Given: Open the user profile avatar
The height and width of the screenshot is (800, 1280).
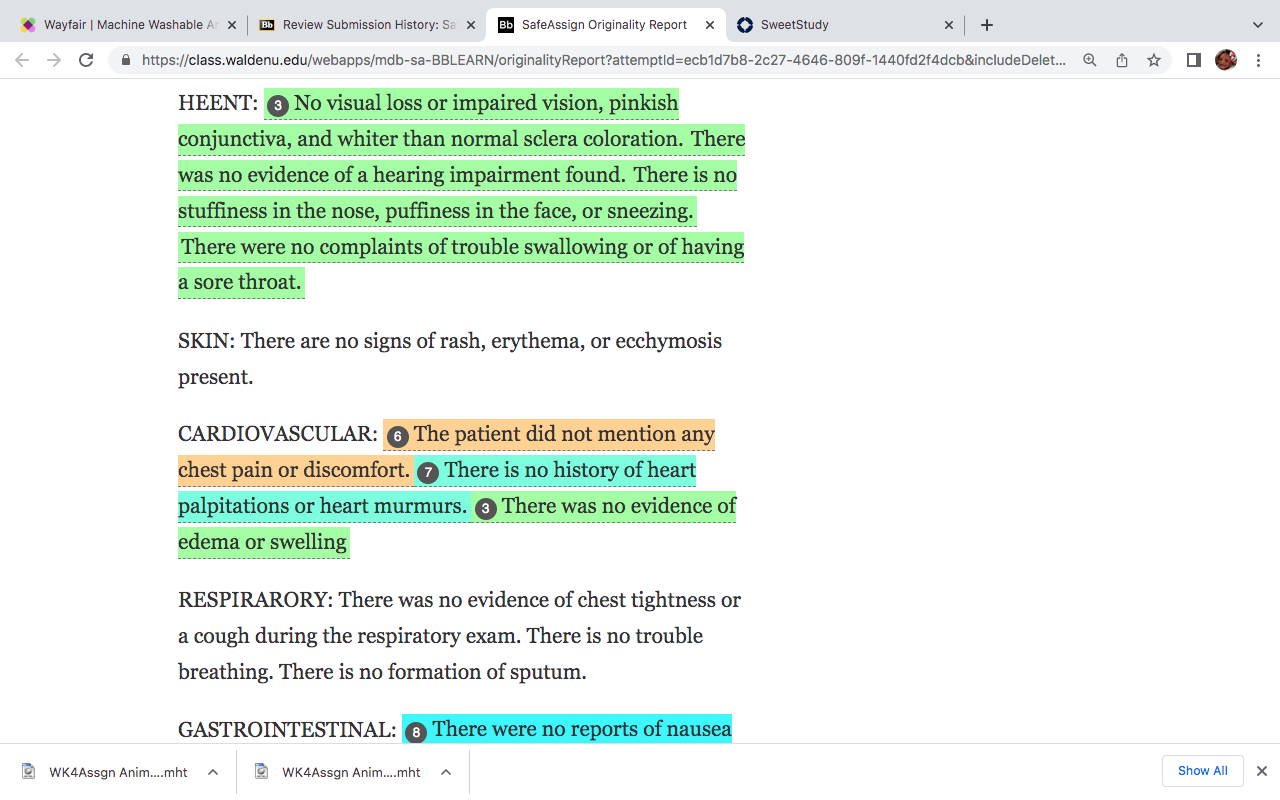Looking at the screenshot, I should [x=1226, y=60].
